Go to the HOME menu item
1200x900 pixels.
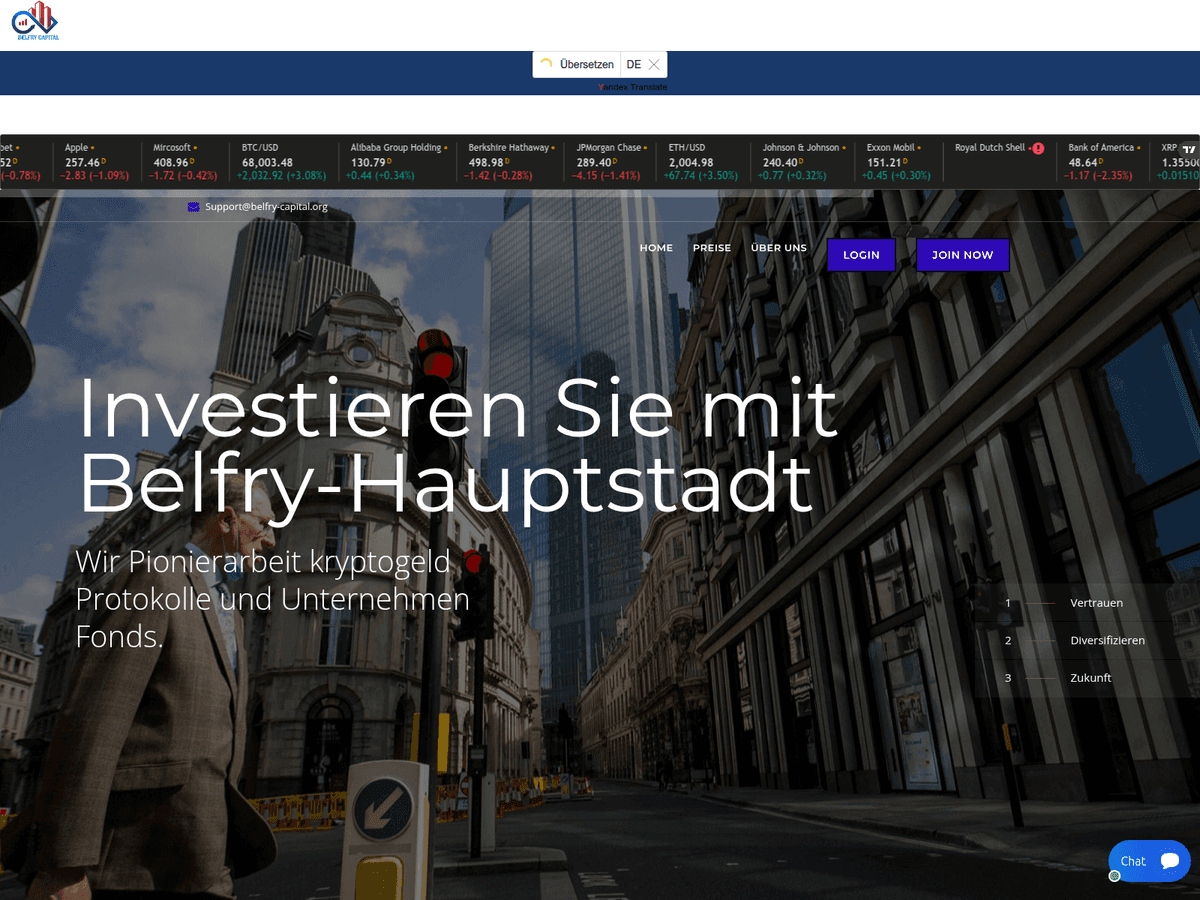[656, 248]
